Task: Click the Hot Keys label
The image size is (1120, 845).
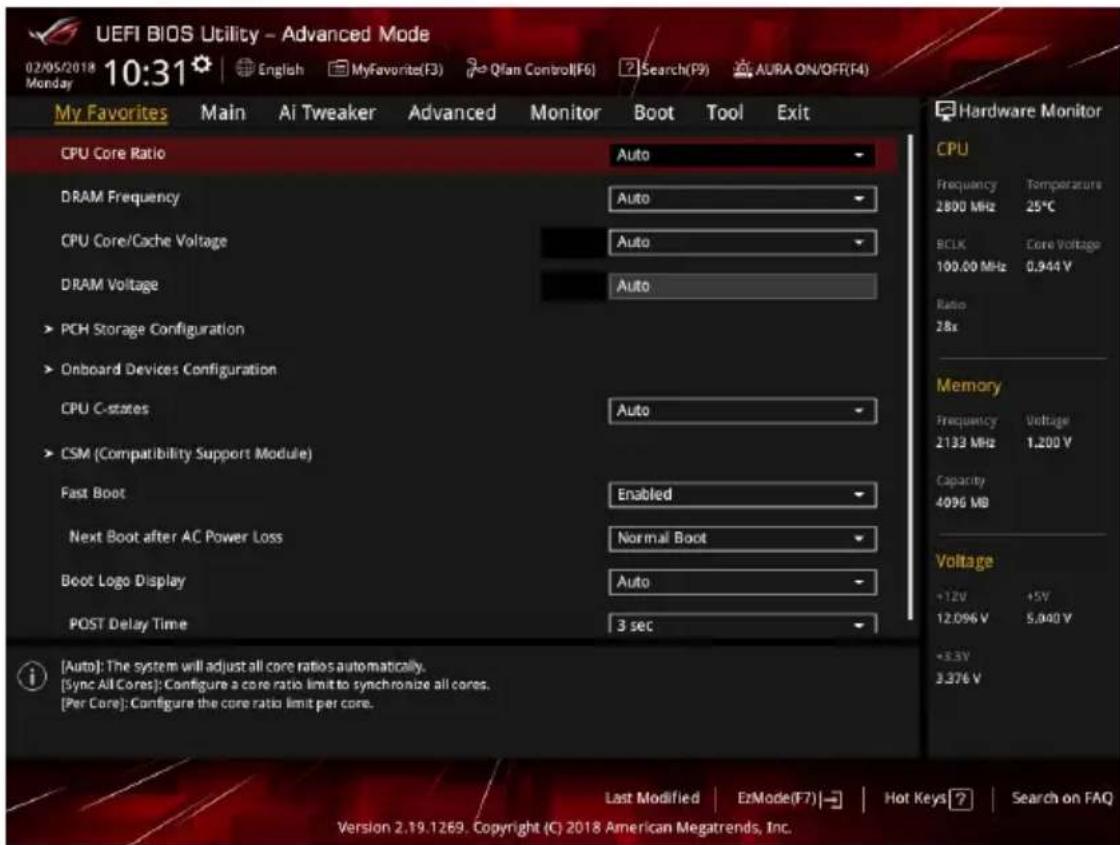Action: click(915, 798)
